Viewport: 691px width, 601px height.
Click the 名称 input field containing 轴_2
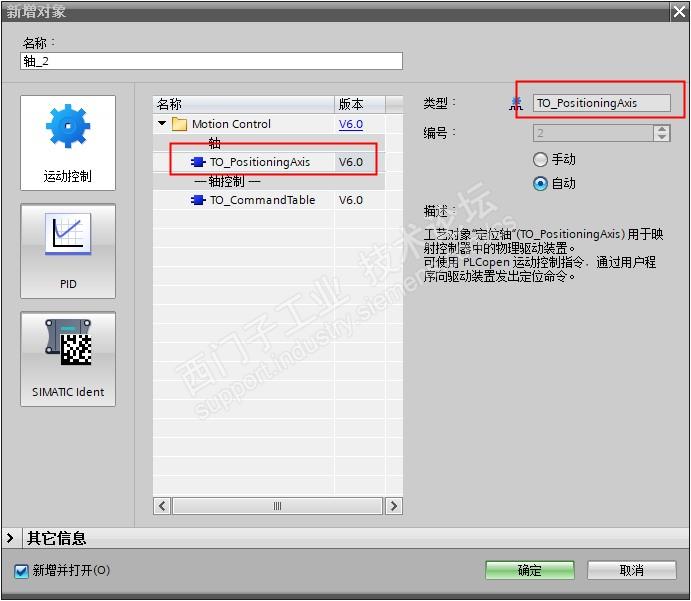211,61
